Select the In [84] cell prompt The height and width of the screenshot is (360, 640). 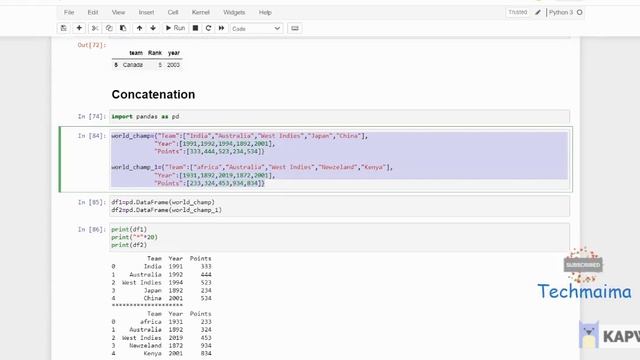coord(92,136)
